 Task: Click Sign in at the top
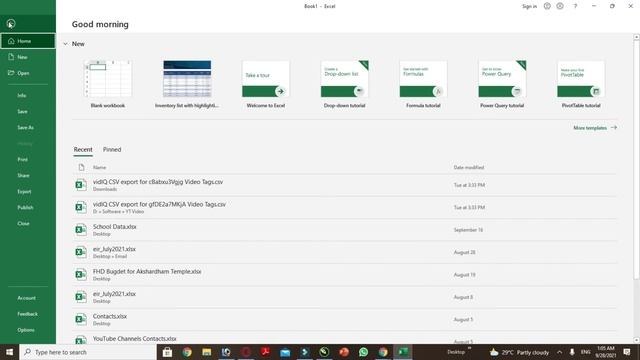[x=529, y=6]
